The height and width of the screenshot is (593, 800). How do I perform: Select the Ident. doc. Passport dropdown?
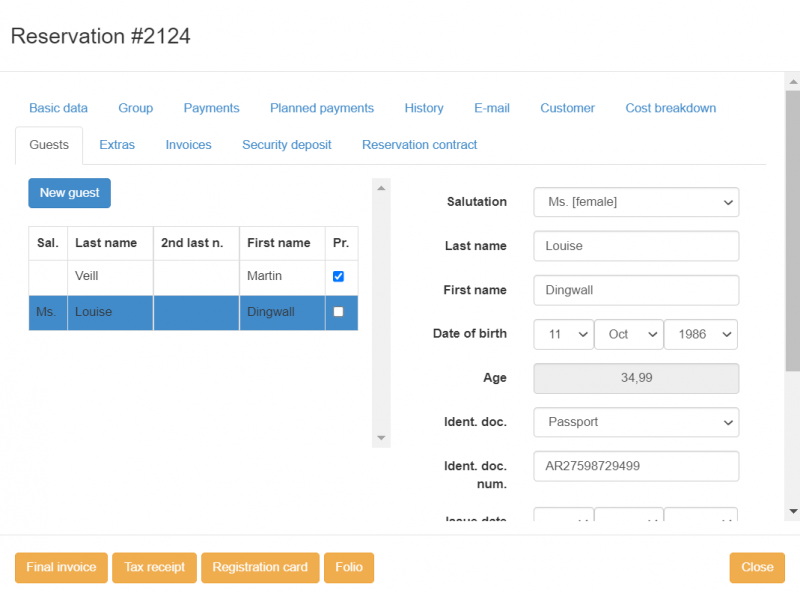pyautogui.click(x=636, y=422)
